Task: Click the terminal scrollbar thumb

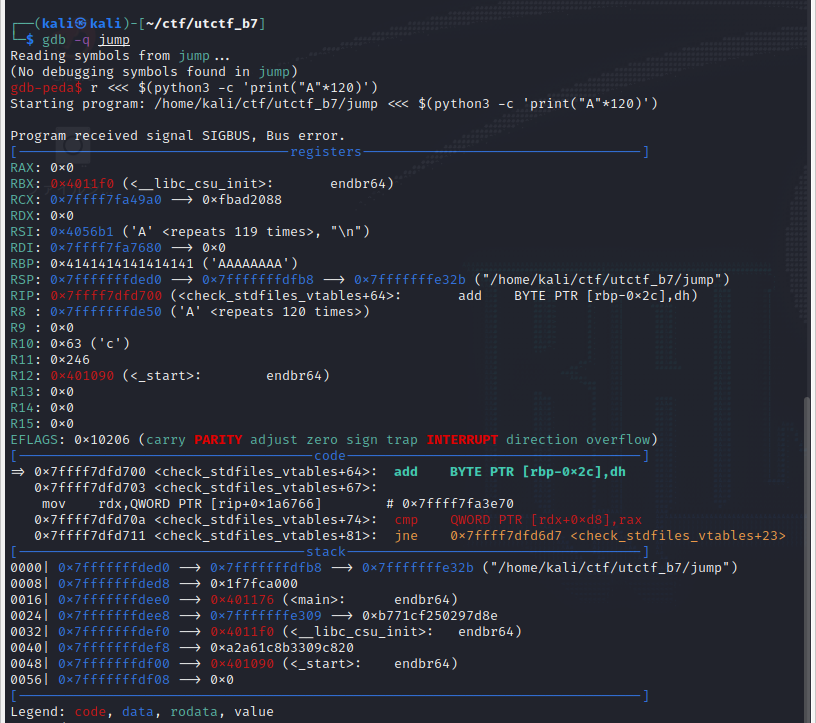Action: (x=807, y=560)
